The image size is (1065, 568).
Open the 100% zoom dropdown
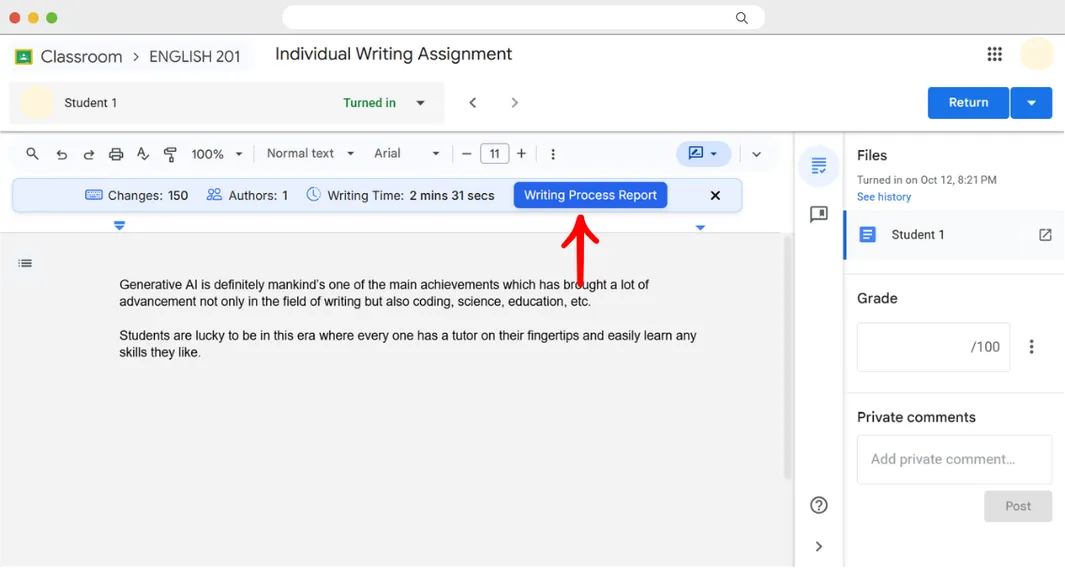pos(217,154)
